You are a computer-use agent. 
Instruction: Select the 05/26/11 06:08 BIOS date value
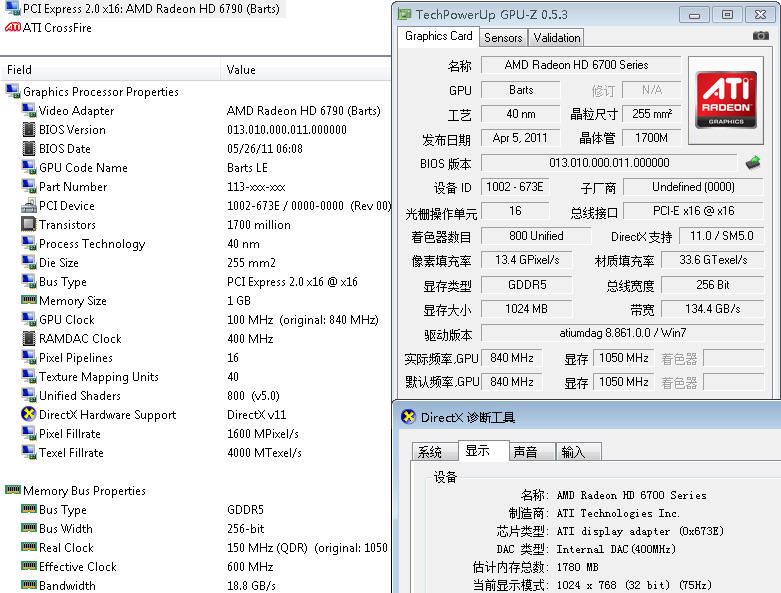tap(264, 149)
